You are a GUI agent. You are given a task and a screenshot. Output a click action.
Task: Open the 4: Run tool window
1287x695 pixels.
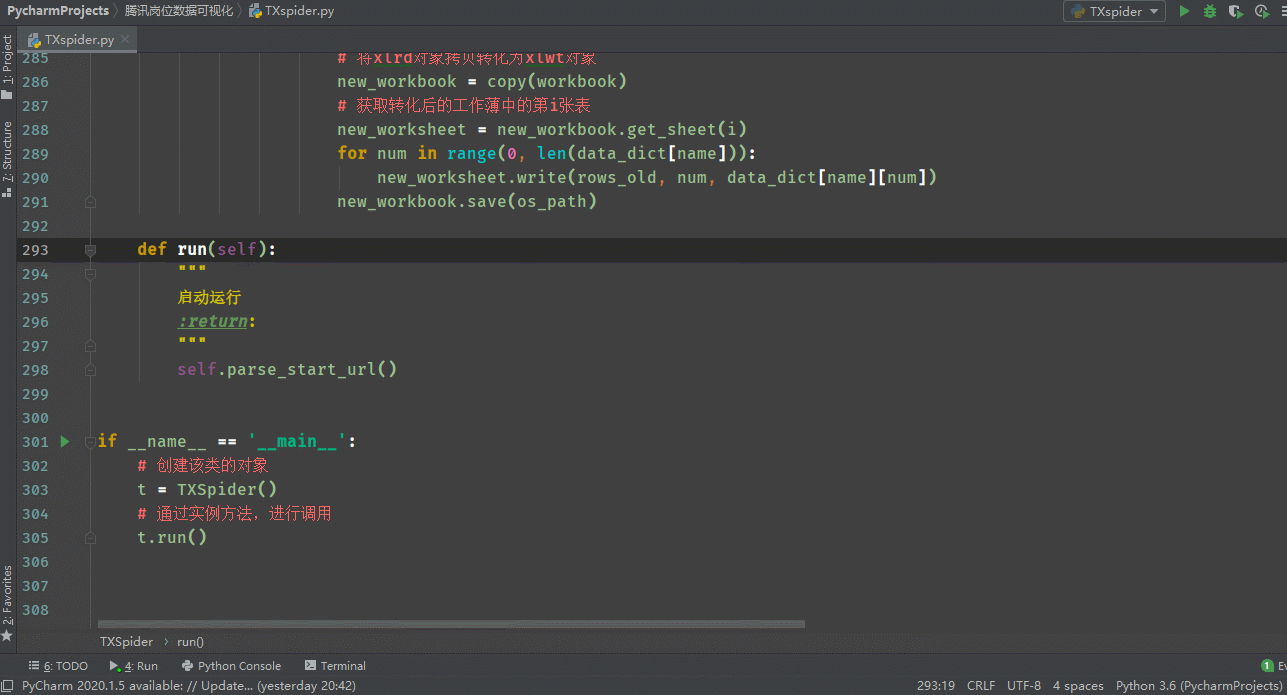134,666
